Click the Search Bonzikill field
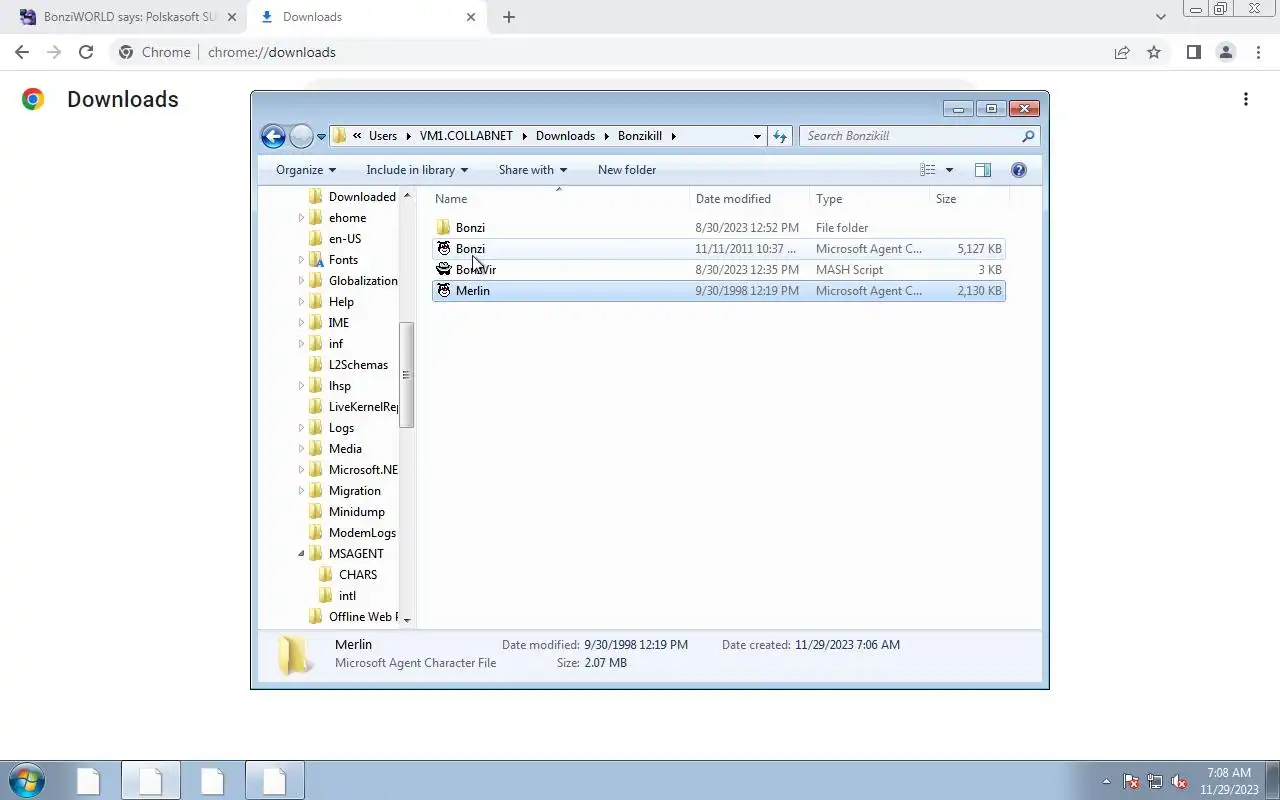 [918, 136]
